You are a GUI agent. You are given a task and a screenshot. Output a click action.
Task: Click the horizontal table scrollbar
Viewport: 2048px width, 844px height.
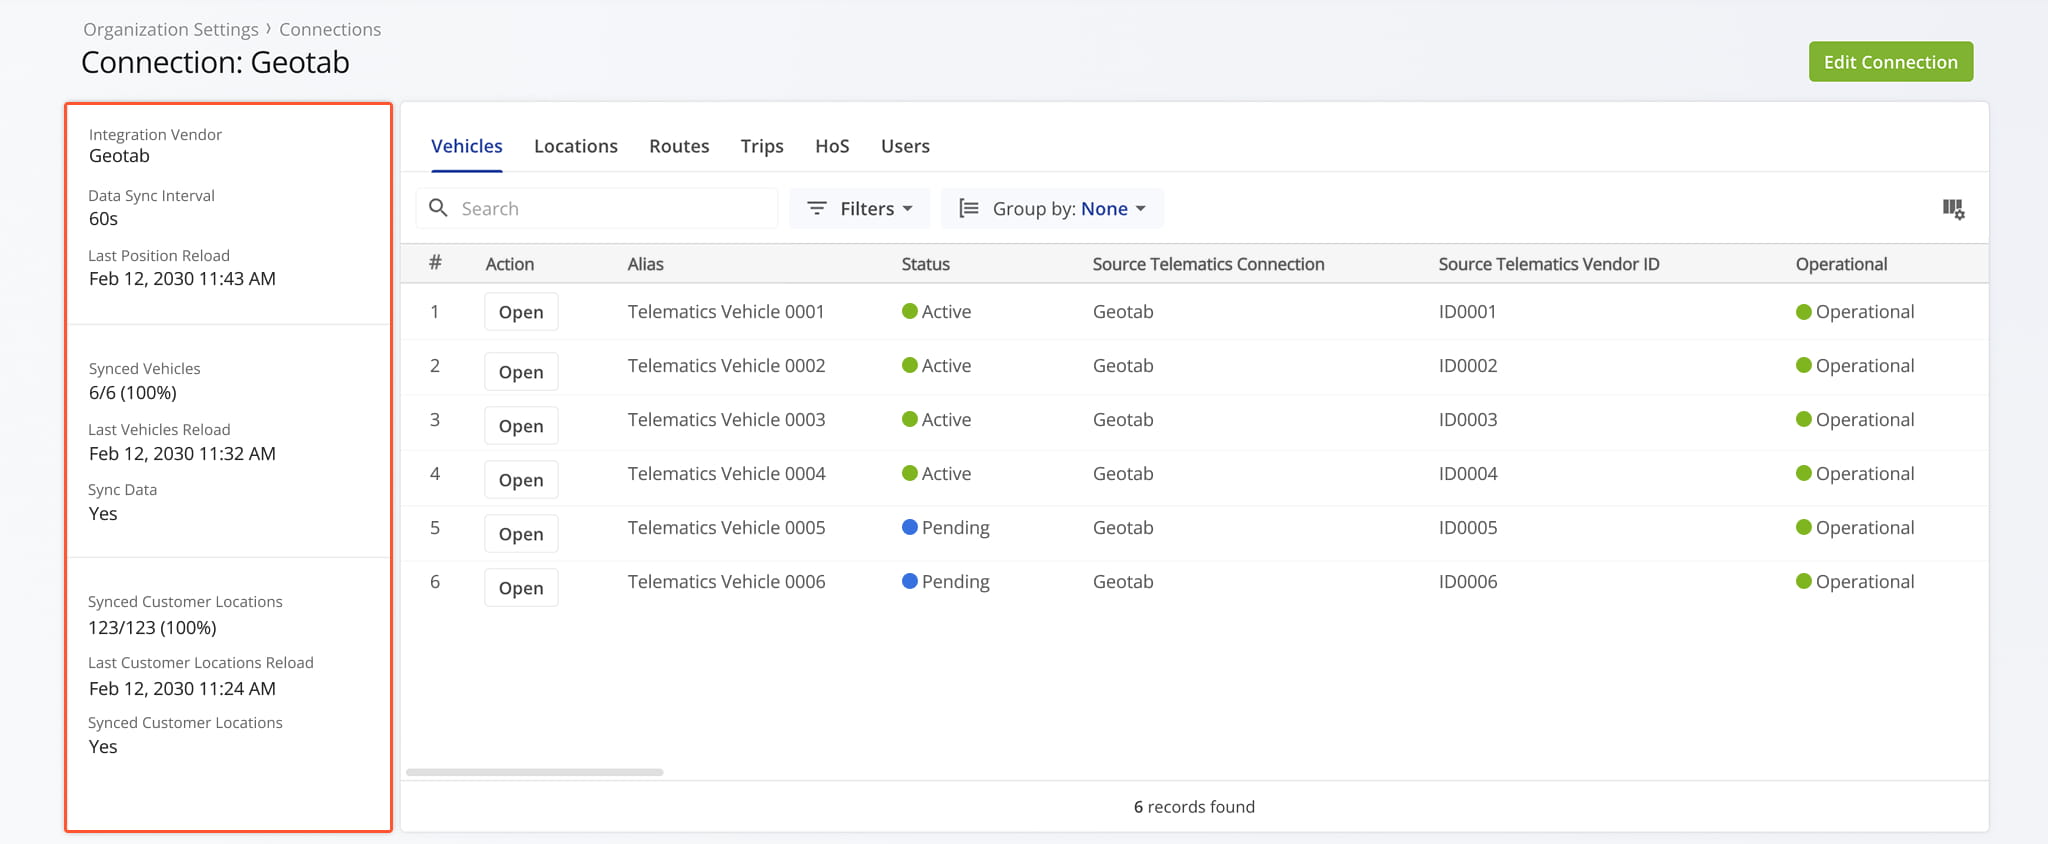pyautogui.click(x=535, y=772)
